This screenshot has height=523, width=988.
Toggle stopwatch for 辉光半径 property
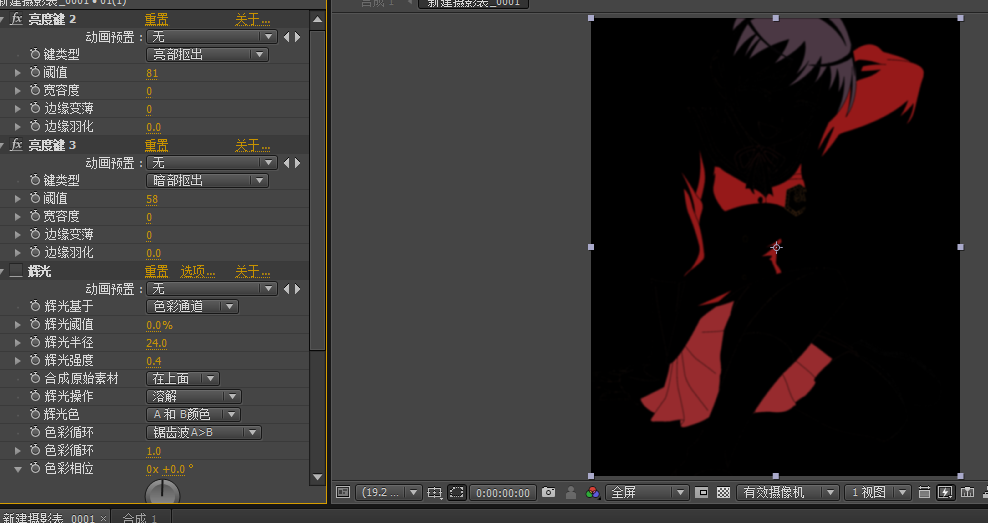(x=35, y=343)
